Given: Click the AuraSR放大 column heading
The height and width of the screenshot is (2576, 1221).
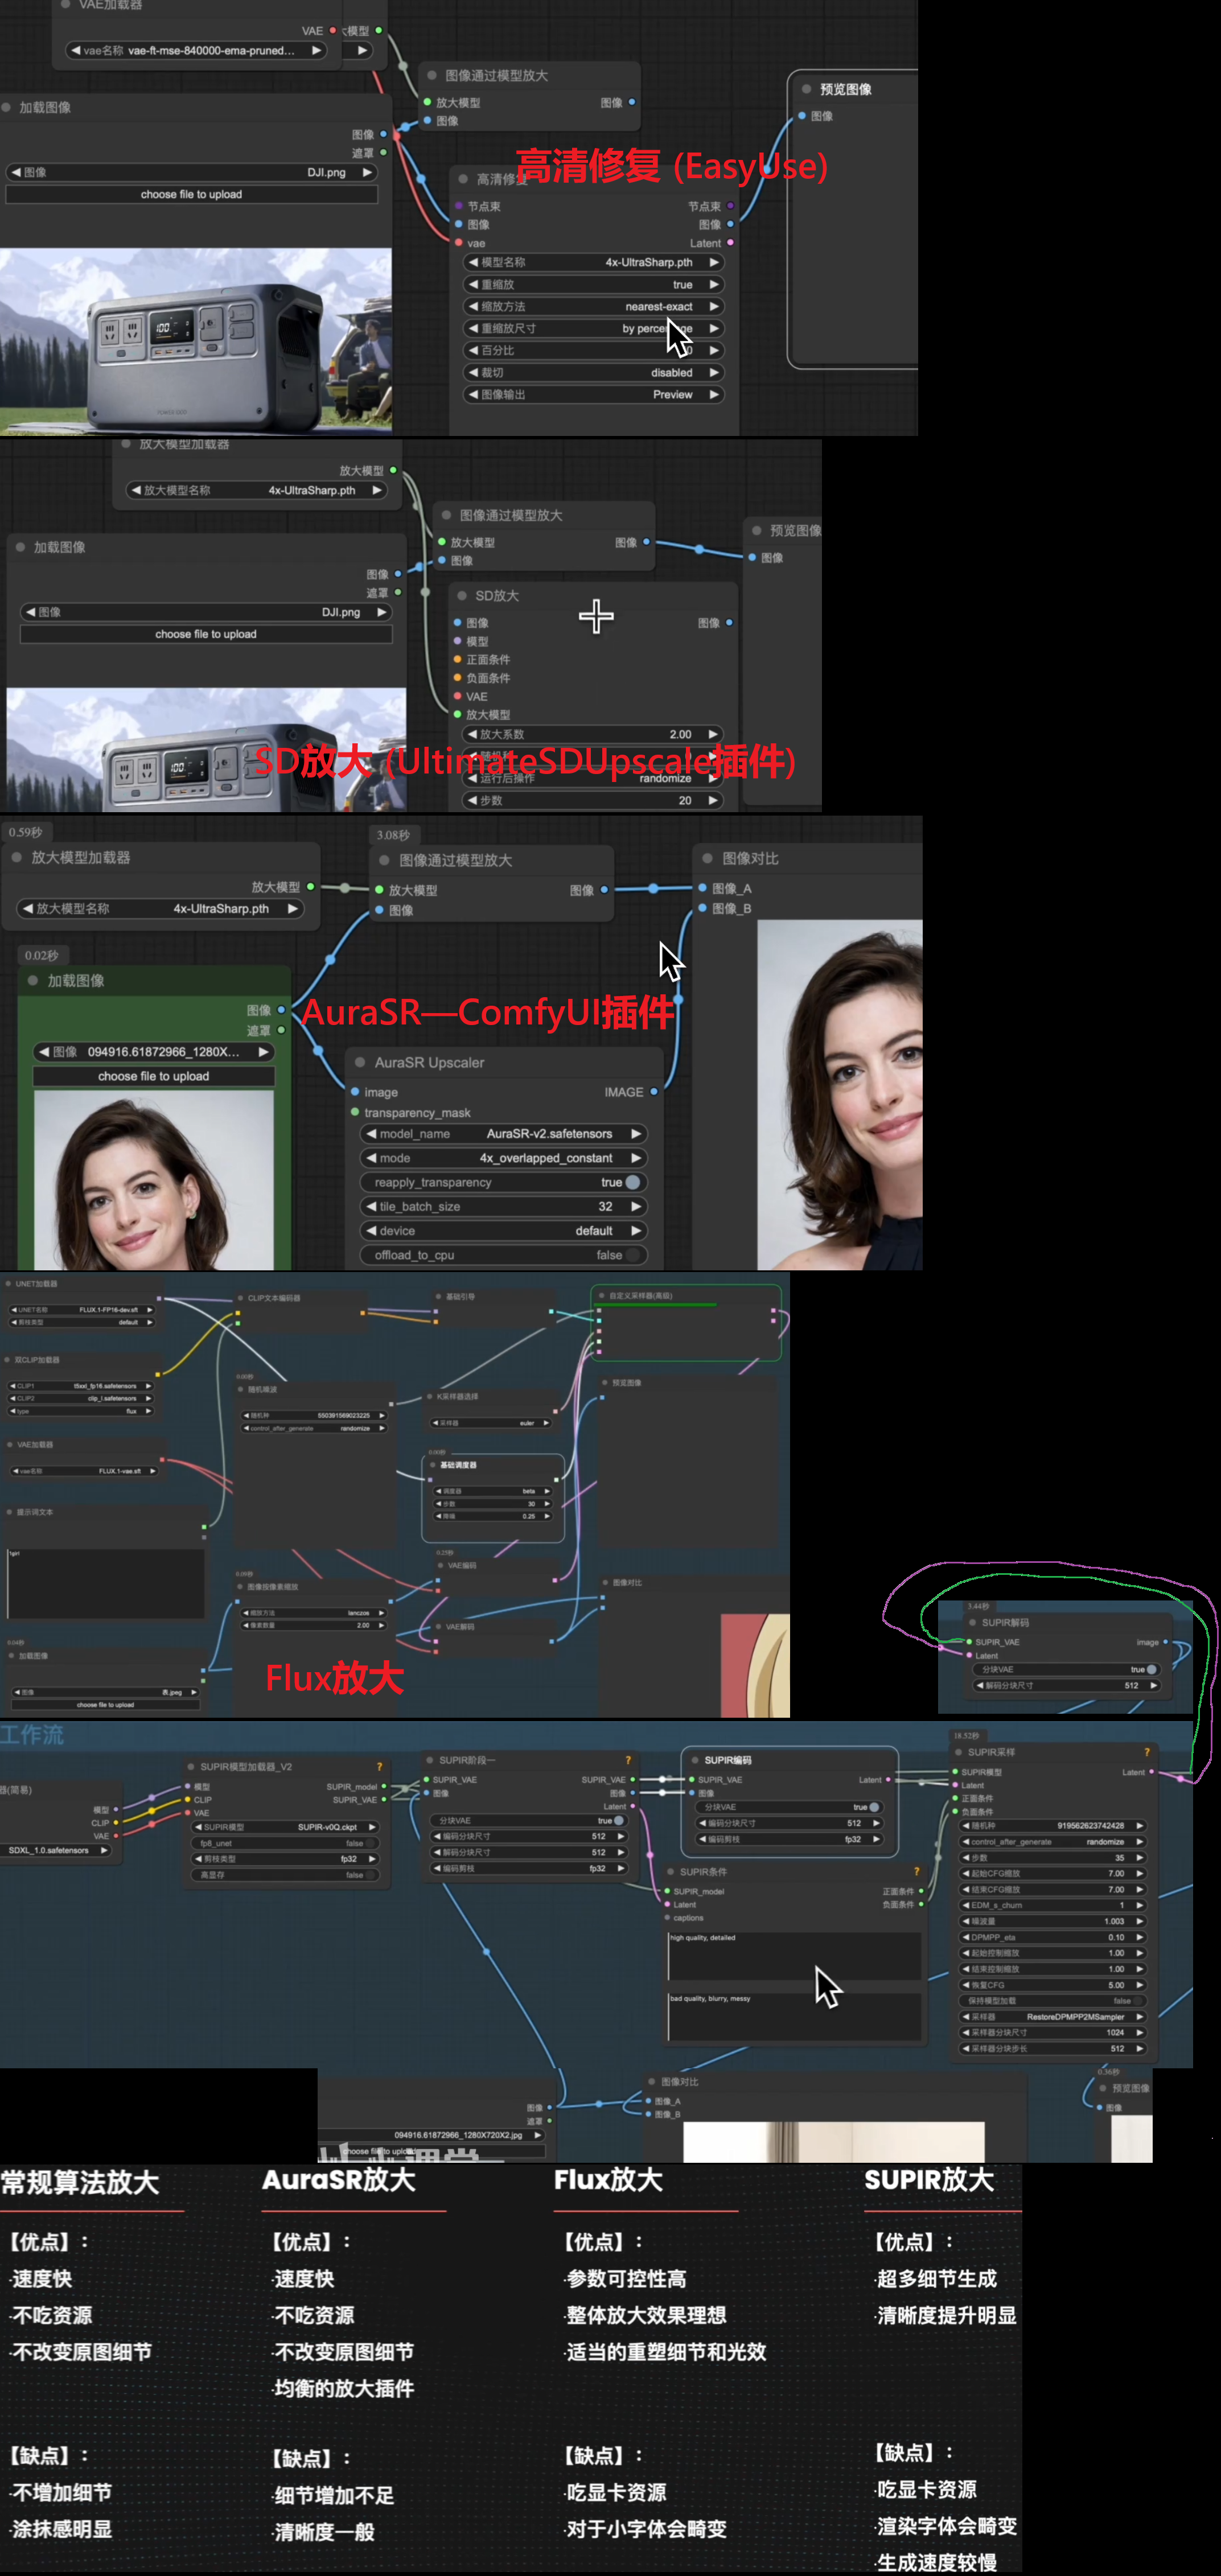Looking at the screenshot, I should click(x=339, y=2180).
